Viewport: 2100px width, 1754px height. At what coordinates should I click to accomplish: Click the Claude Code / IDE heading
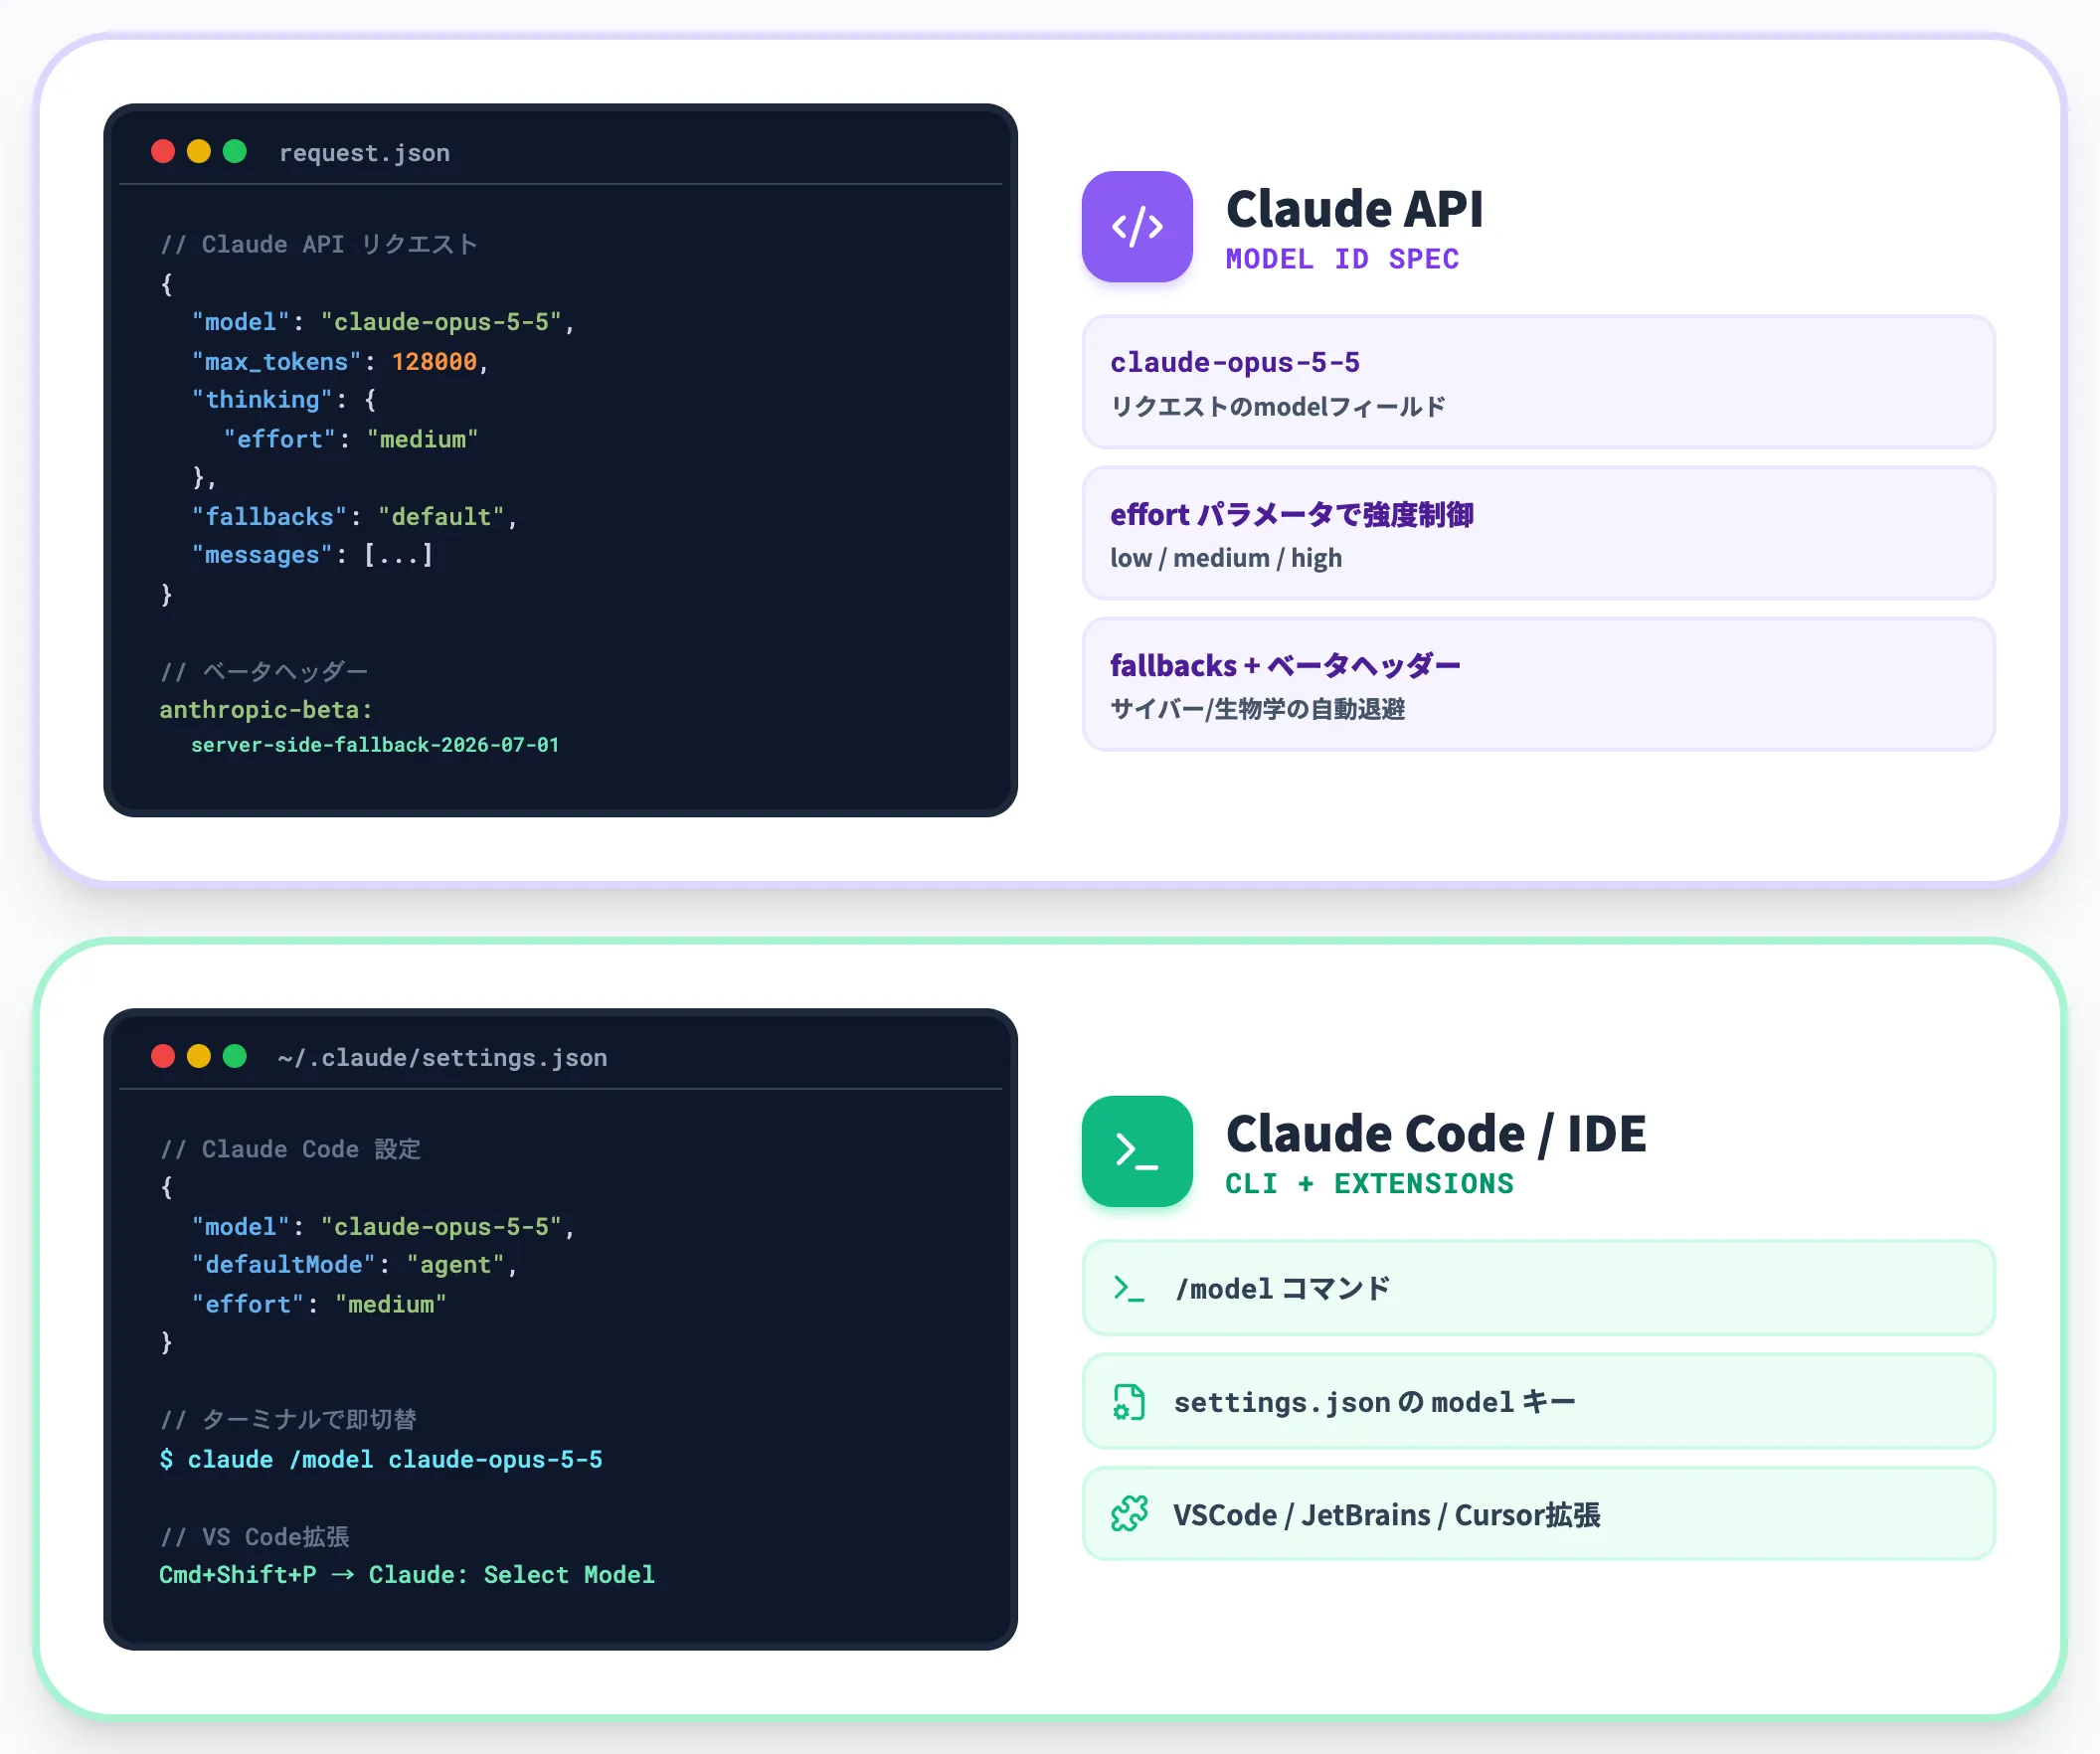point(1436,1134)
